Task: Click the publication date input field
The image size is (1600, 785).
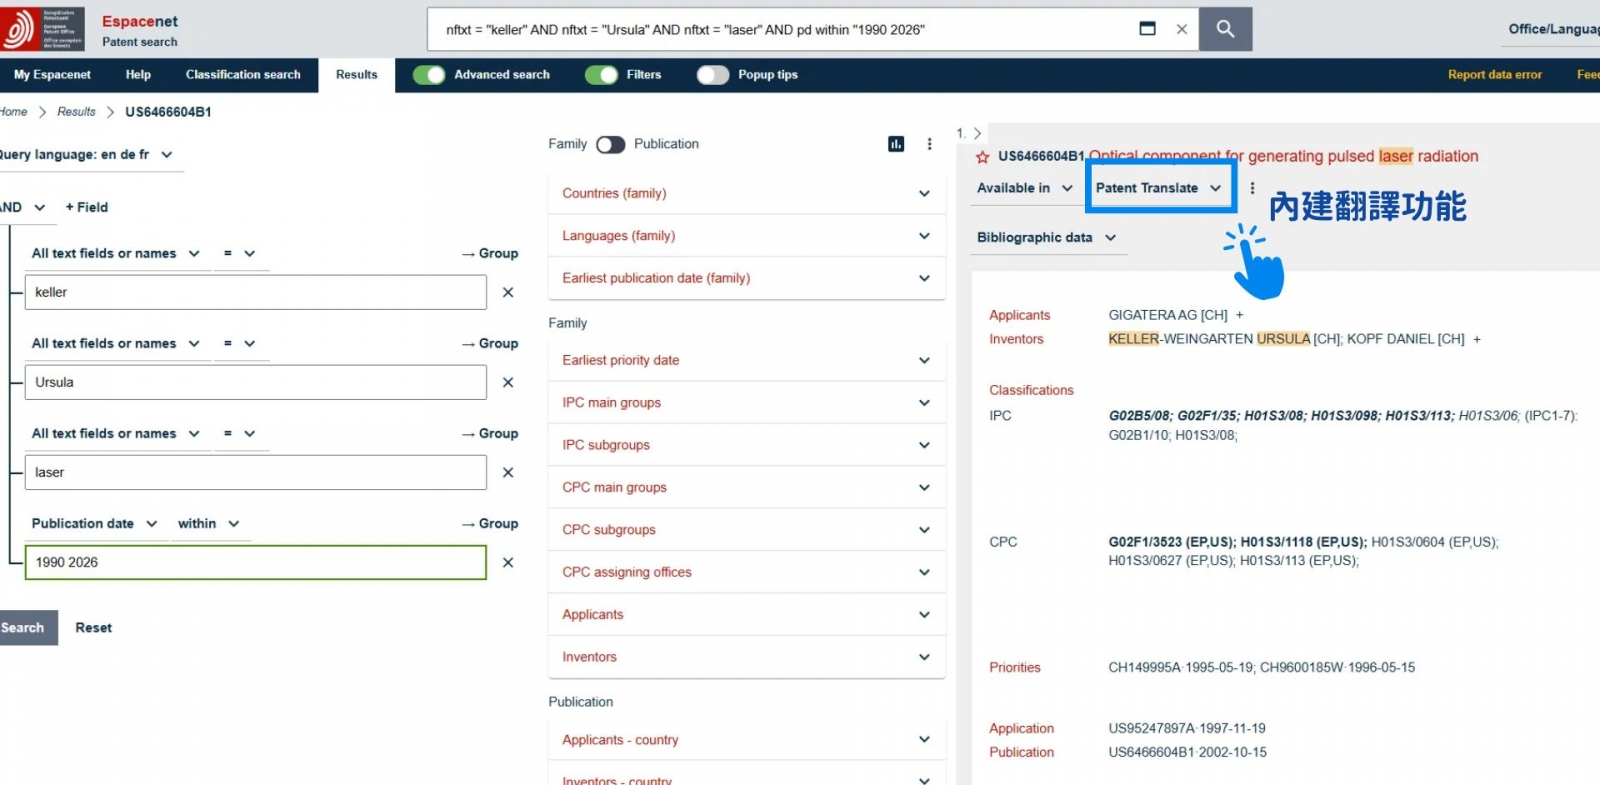Action: tap(255, 562)
